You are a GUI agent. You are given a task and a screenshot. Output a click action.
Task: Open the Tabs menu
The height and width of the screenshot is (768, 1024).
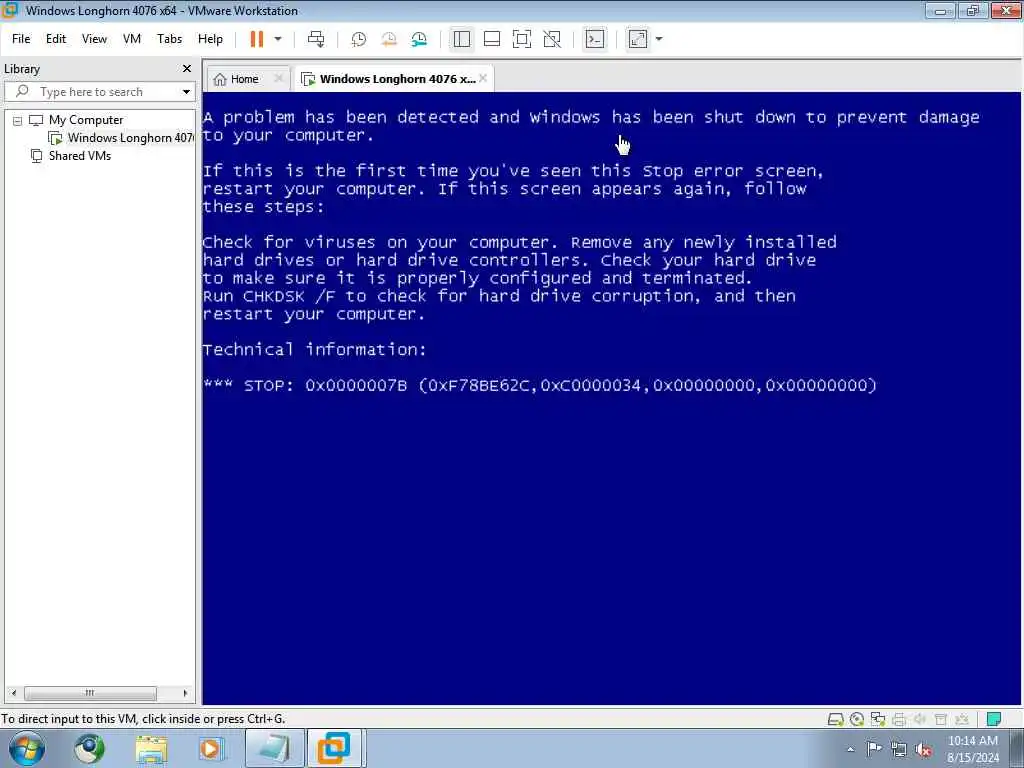pyautogui.click(x=169, y=39)
